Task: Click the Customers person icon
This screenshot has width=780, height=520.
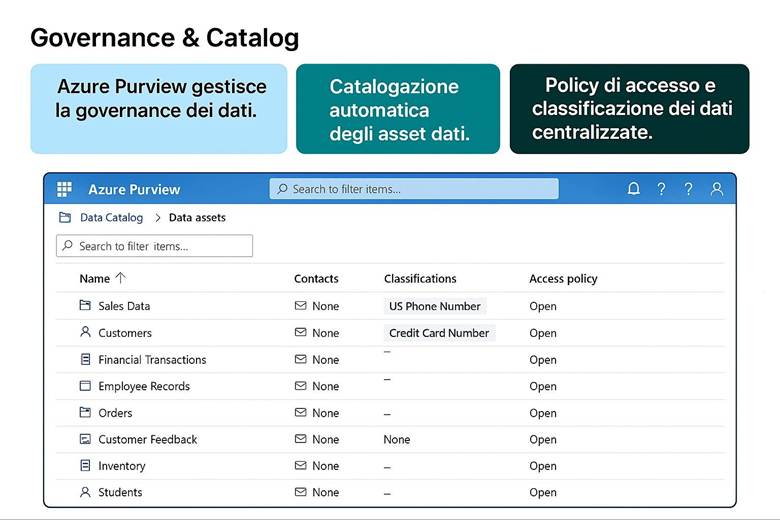Action: tap(85, 333)
